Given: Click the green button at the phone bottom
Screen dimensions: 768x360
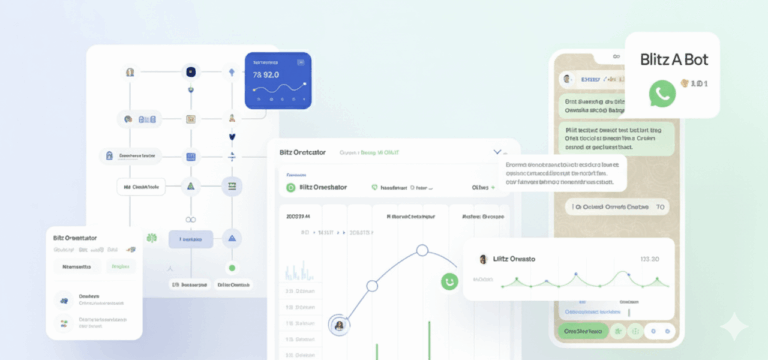Looking at the screenshot, I should click(583, 331).
